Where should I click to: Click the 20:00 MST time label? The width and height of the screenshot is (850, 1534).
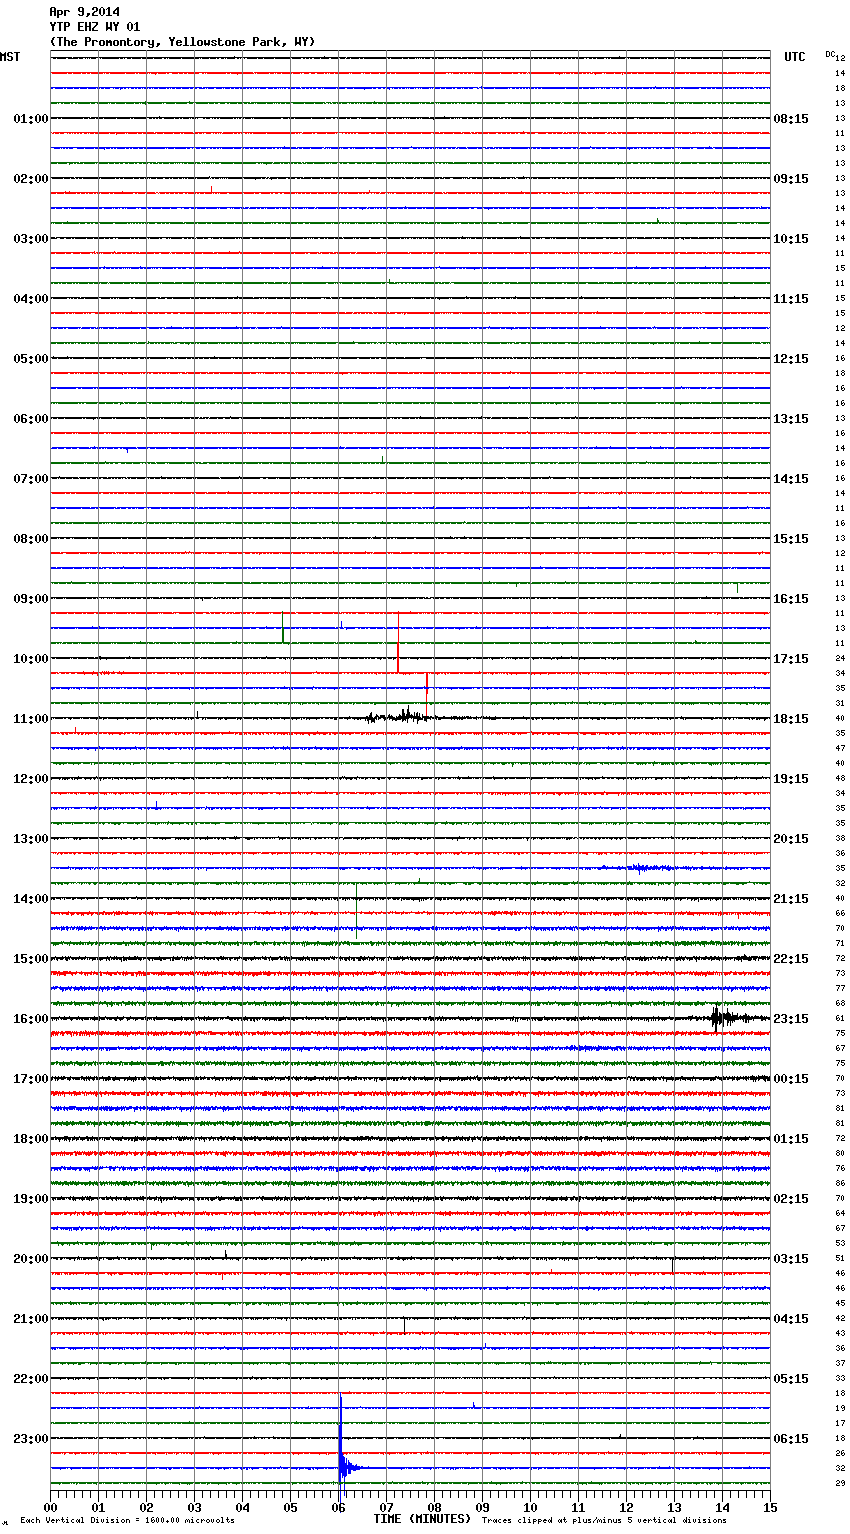pos(31,1259)
